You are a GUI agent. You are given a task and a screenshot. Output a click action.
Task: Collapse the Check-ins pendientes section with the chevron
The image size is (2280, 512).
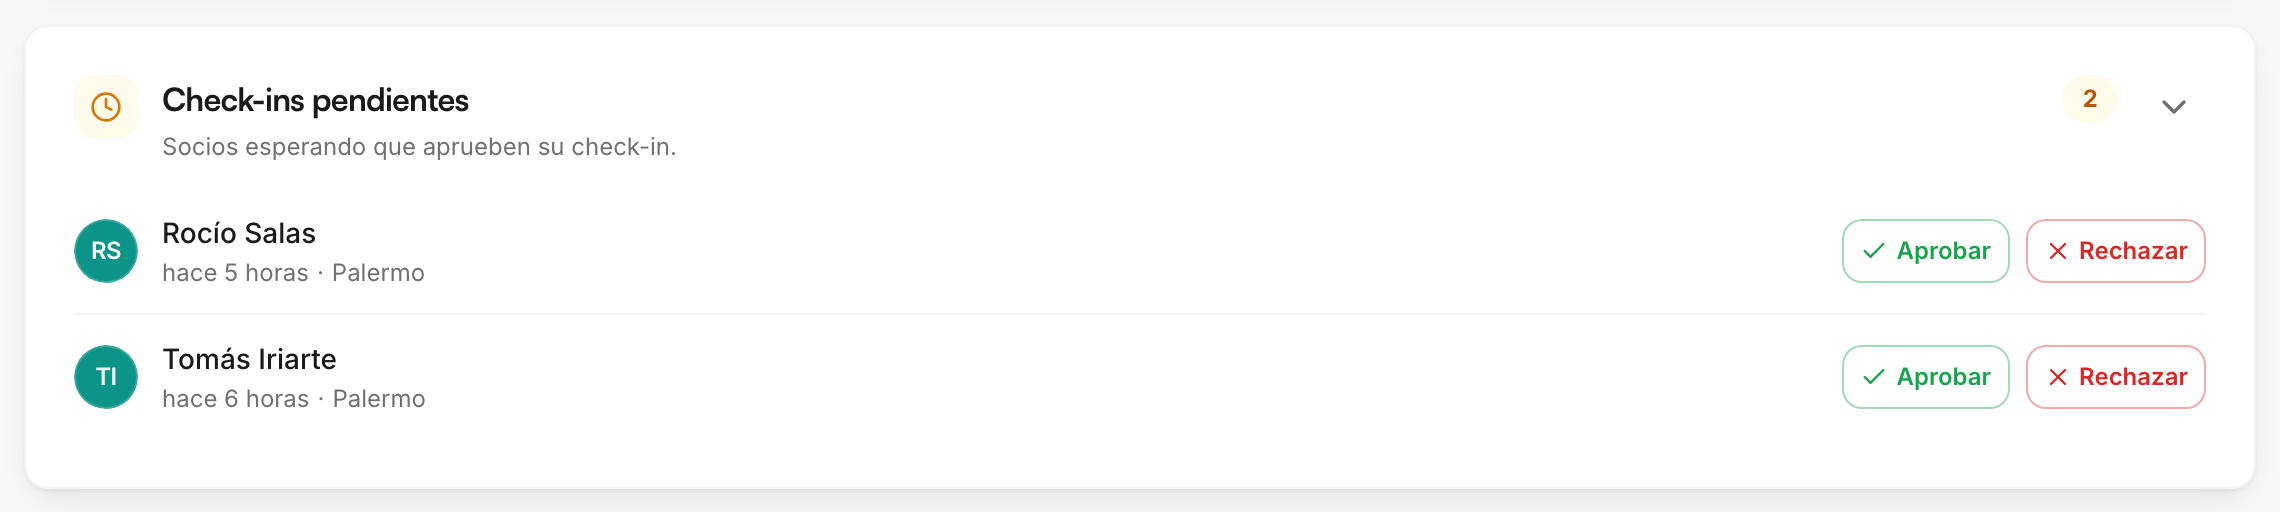[2174, 107]
